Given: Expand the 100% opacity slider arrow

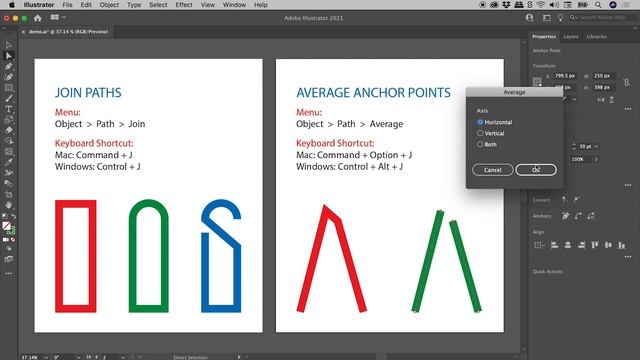Looking at the screenshot, I should pyautogui.click(x=596, y=159).
